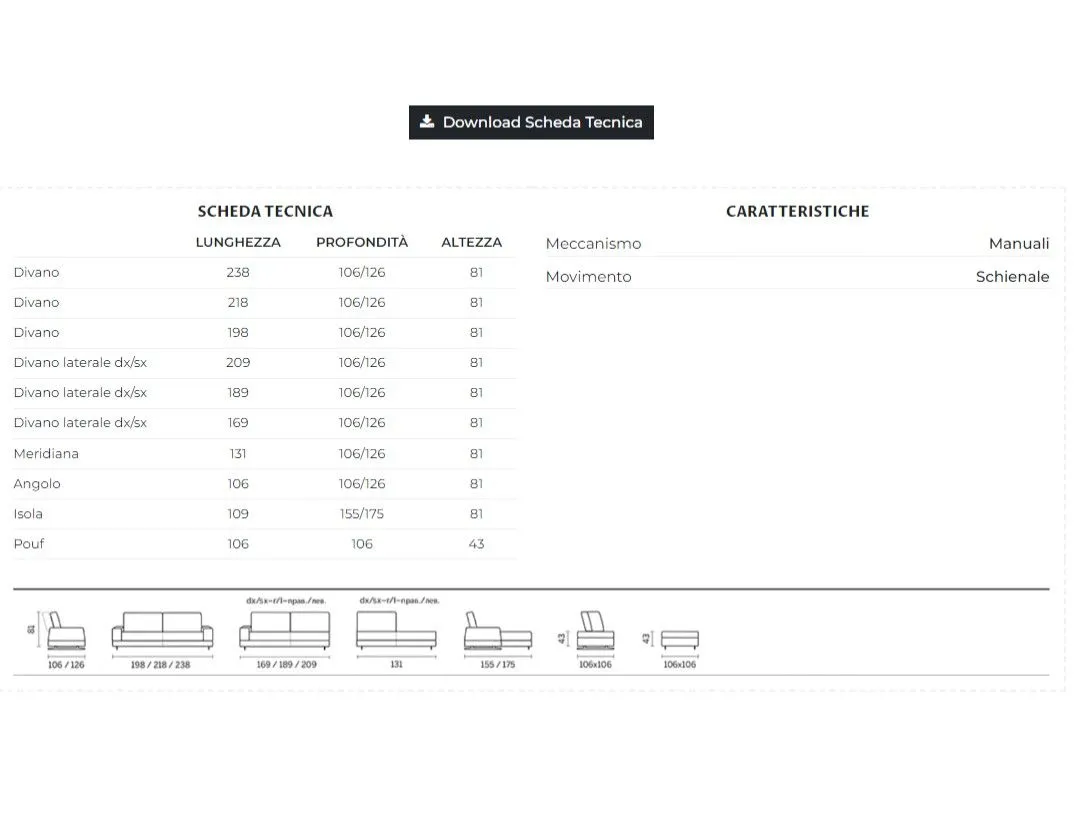
Task: Click the ALTEZZA column header
Action: [x=471, y=243]
